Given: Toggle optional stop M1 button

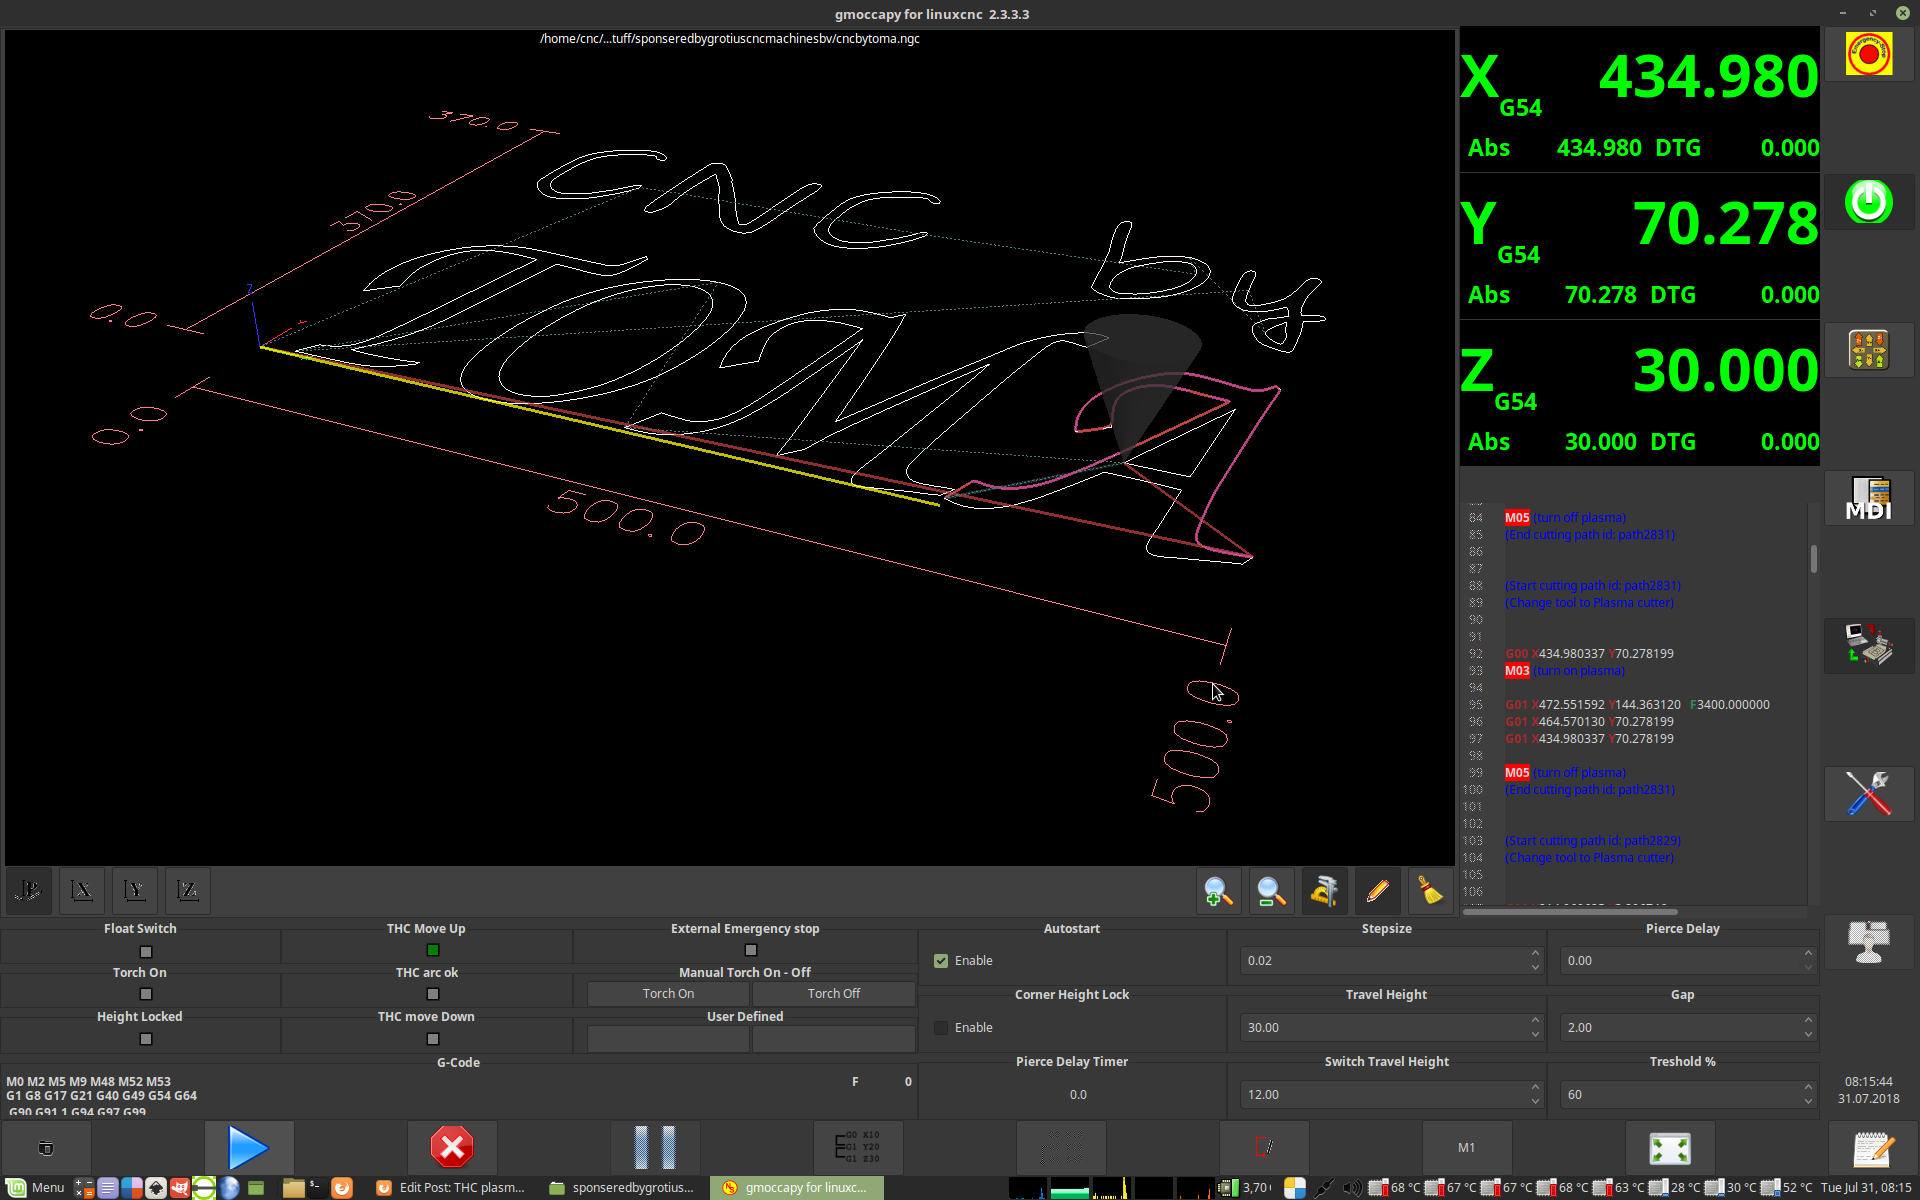Looking at the screenshot, I should 1467,1147.
